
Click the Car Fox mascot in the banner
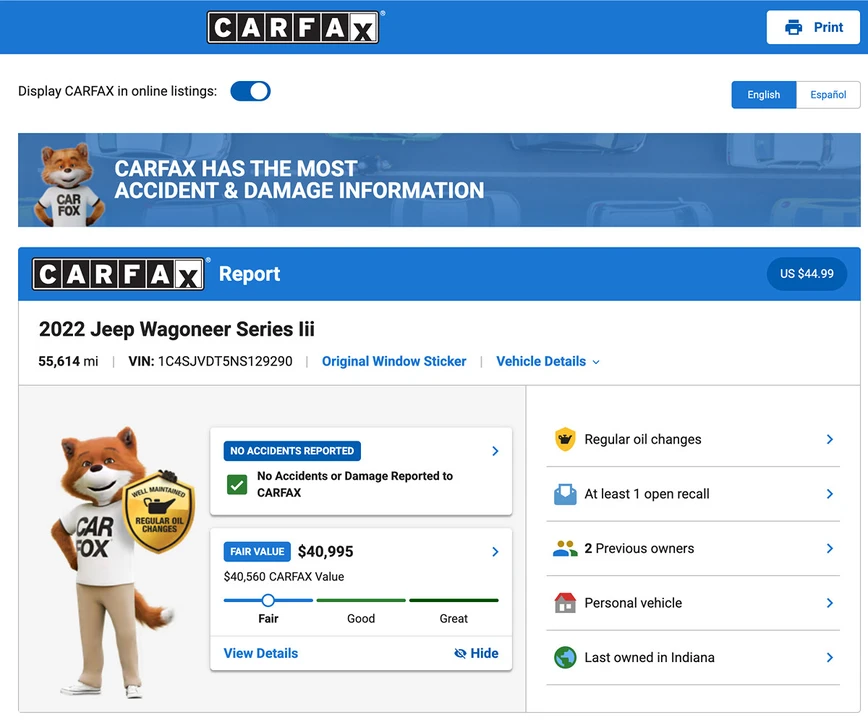[x=68, y=185]
